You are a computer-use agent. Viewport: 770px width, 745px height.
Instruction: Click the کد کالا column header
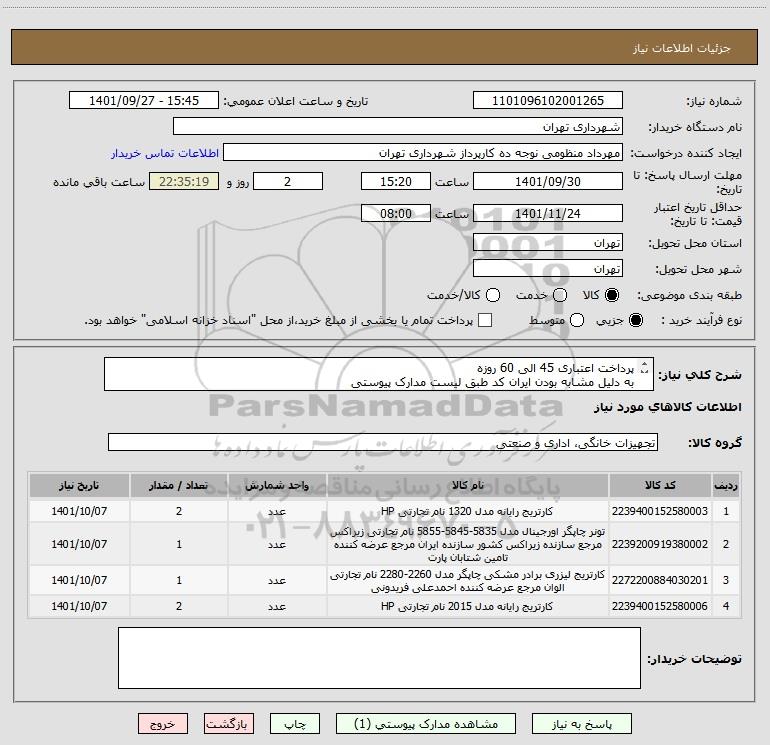660,485
